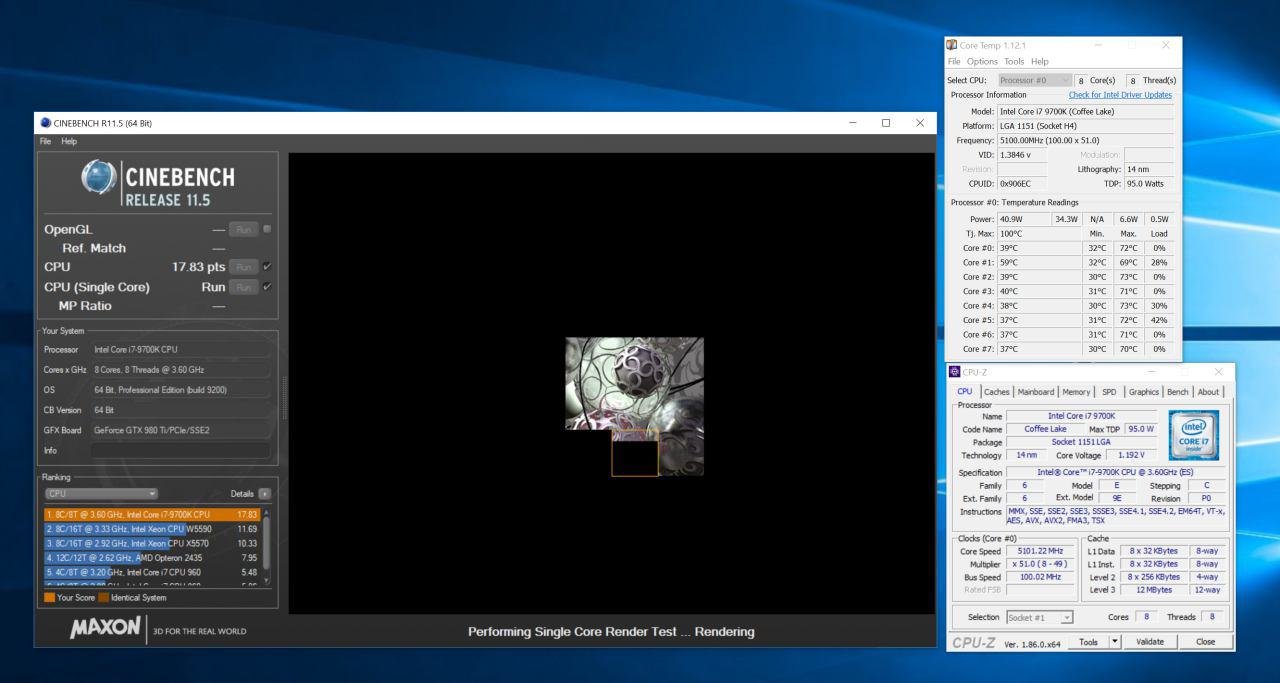Toggle the OpenGL test checkbox
1280x683 pixels.
[x=267, y=229]
